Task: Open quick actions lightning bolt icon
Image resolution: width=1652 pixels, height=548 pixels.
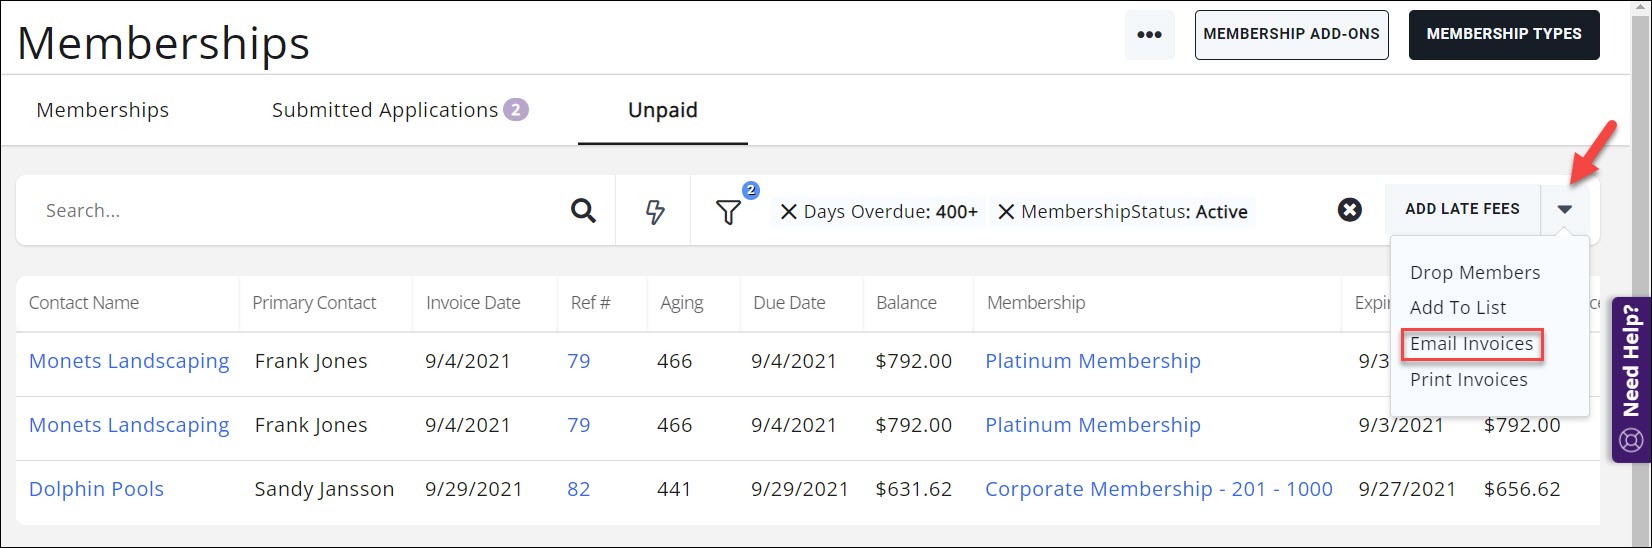Action: [655, 211]
